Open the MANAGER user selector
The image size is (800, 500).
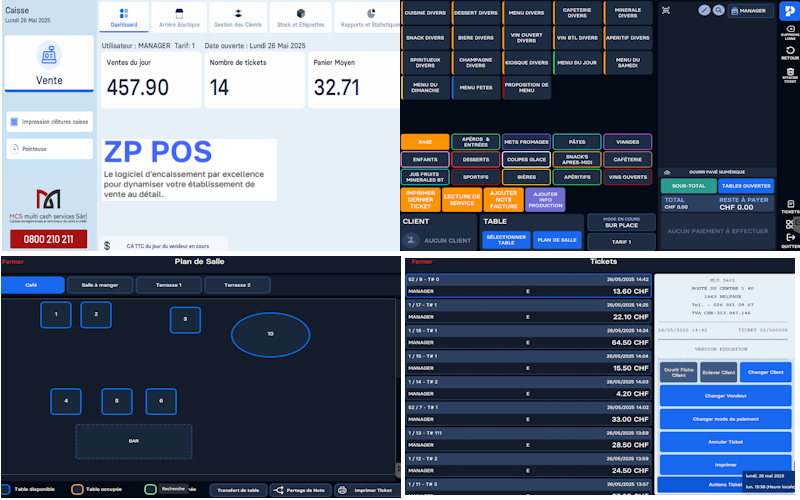(x=751, y=11)
